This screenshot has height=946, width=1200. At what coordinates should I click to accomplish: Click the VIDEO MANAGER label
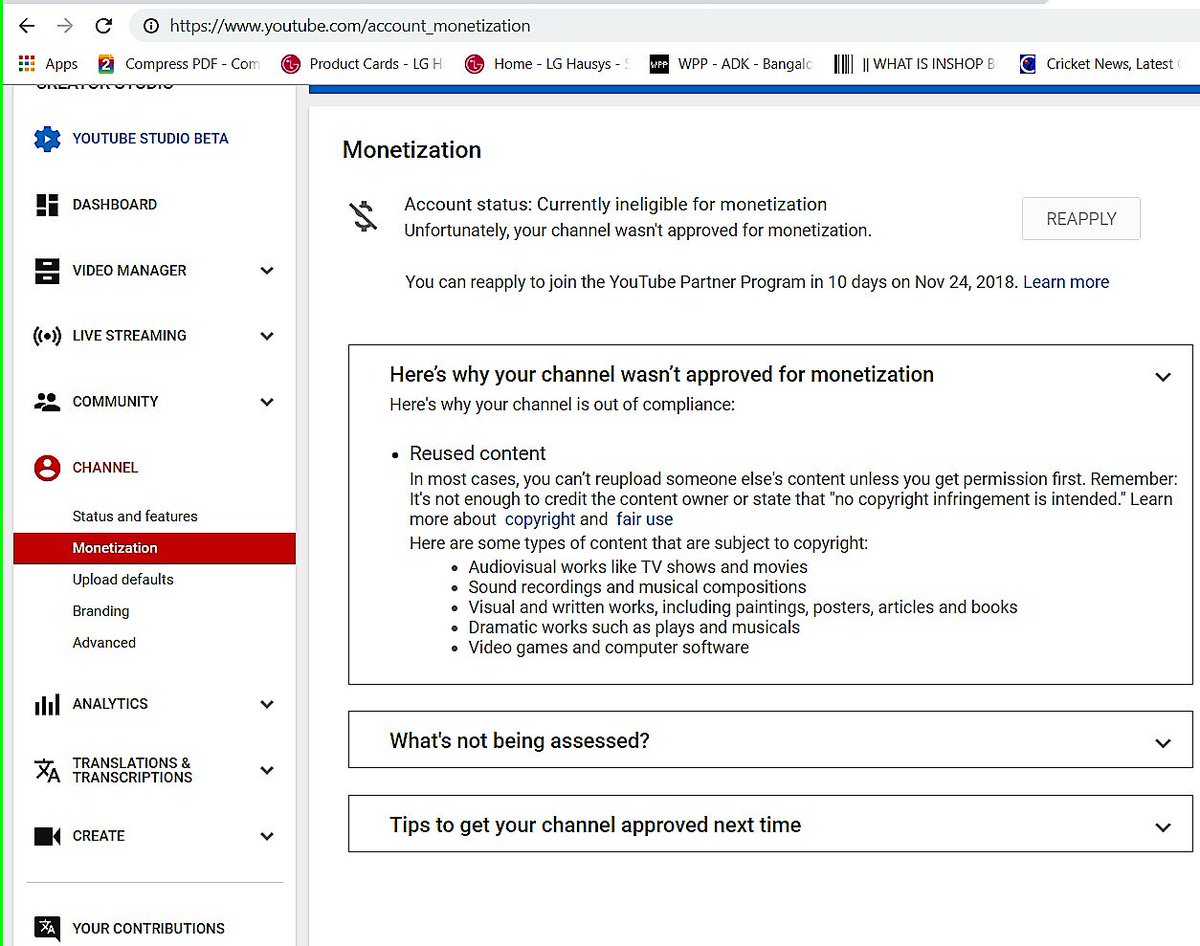[x=129, y=271]
